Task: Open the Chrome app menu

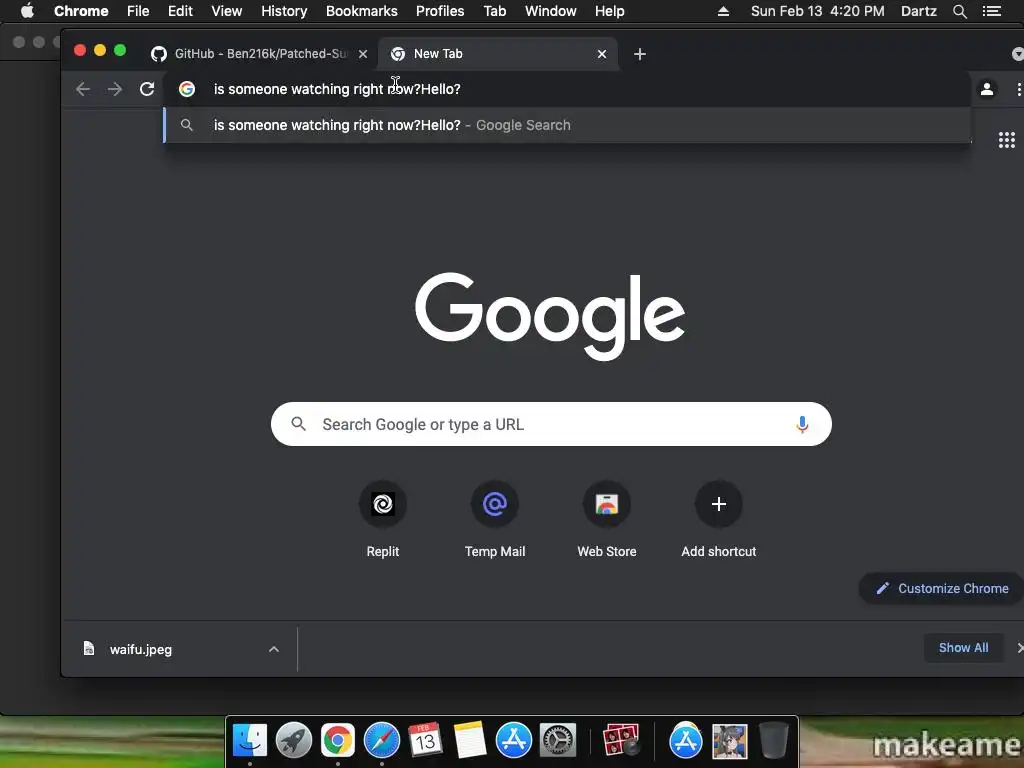Action: (x=81, y=11)
